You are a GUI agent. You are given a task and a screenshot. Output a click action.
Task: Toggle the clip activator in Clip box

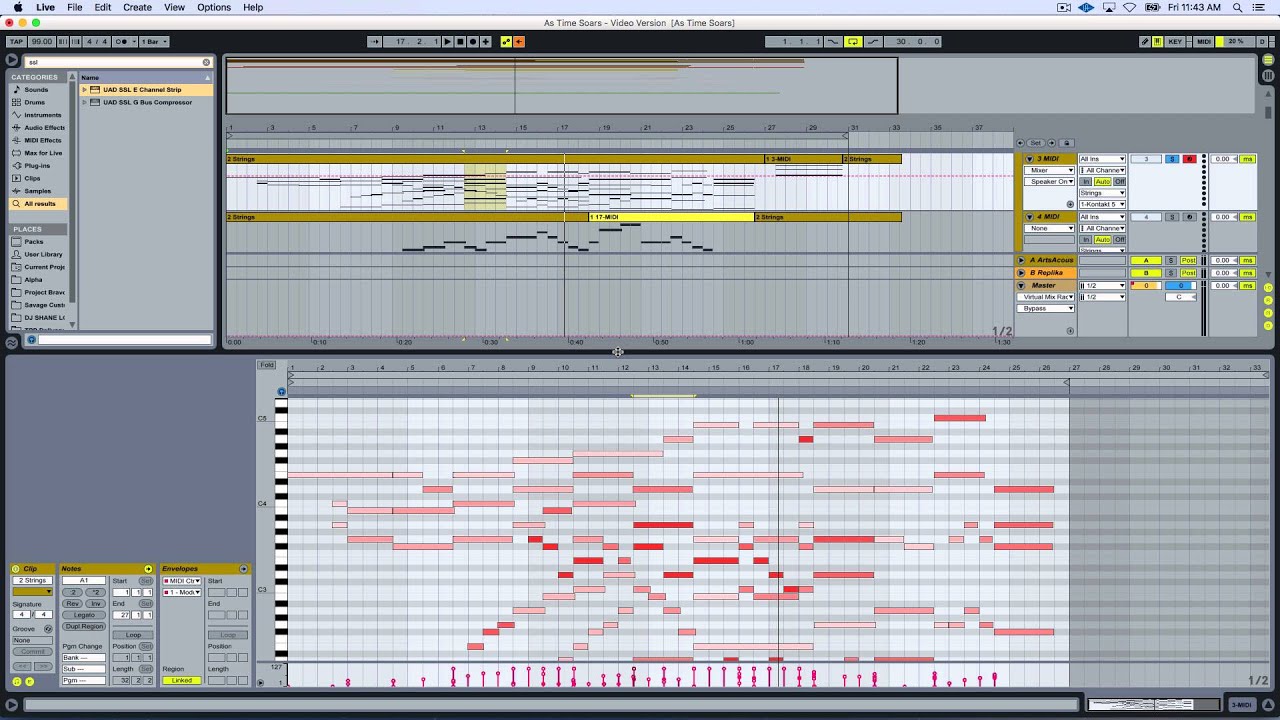pyautogui.click(x=16, y=568)
